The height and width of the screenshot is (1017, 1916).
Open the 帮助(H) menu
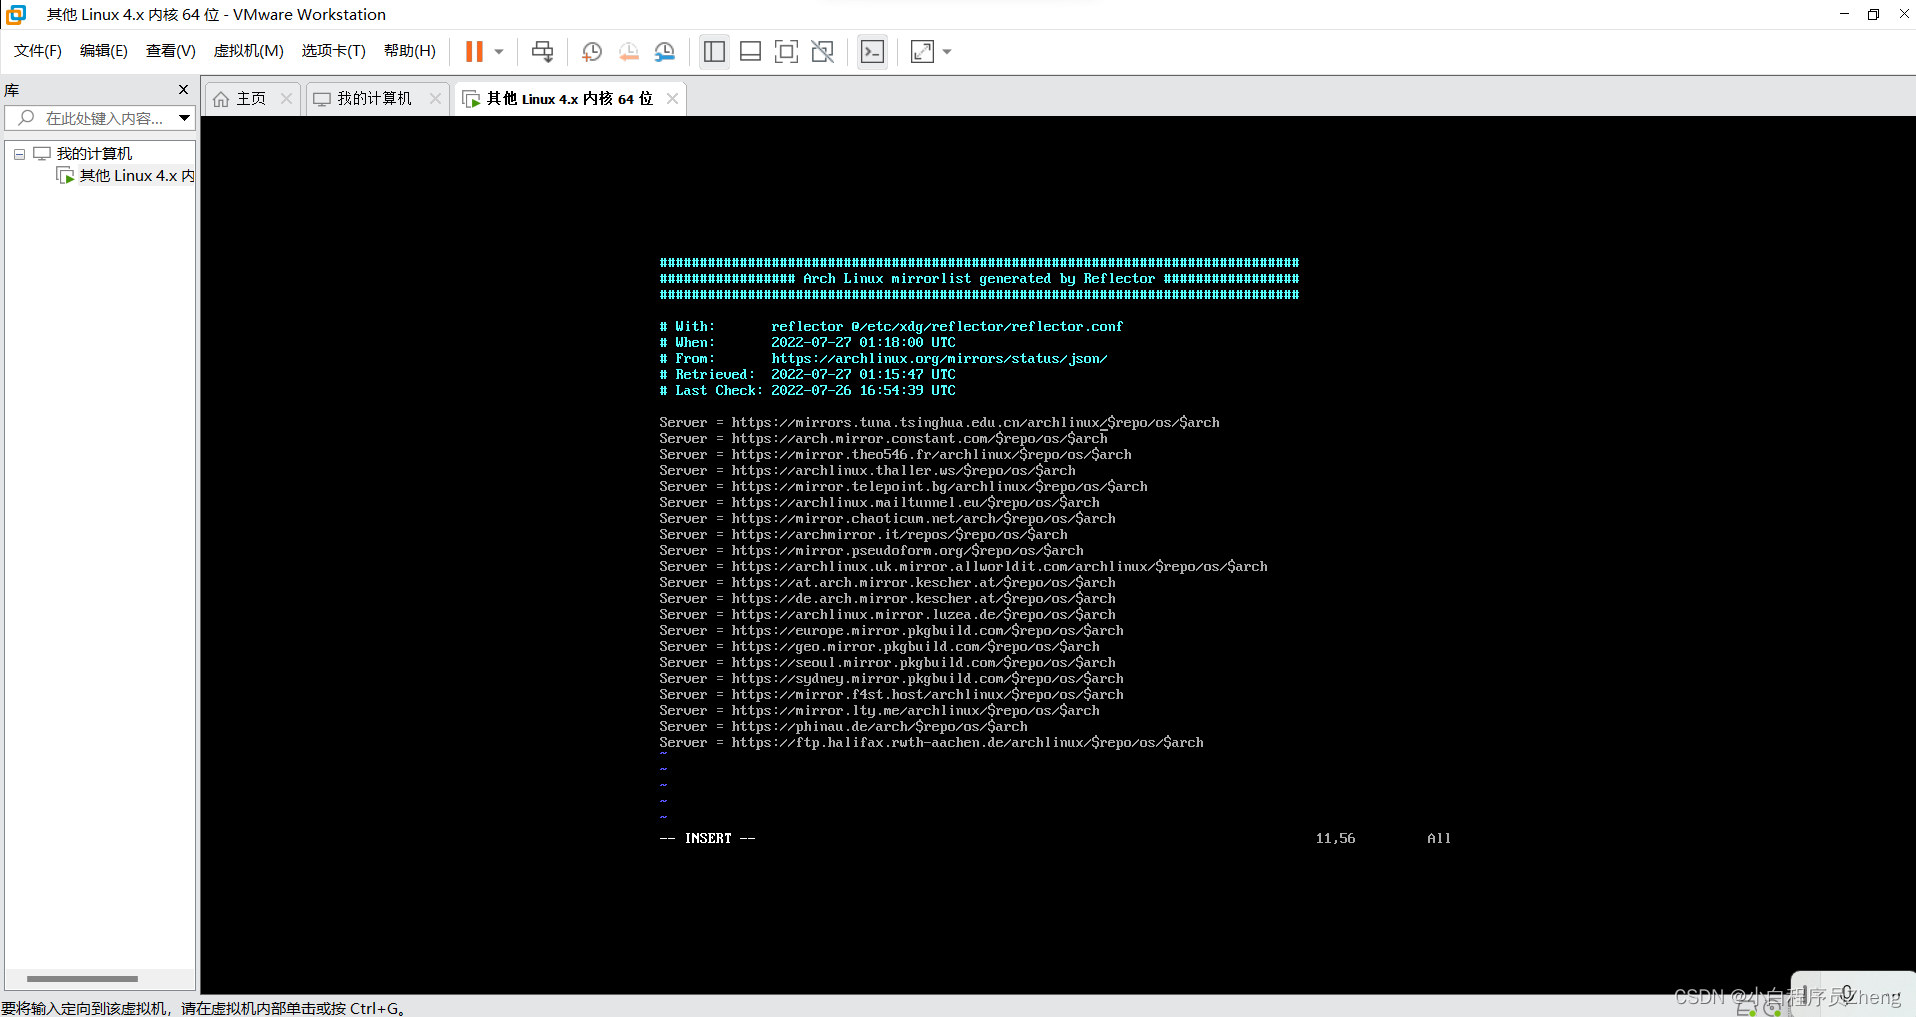[410, 51]
